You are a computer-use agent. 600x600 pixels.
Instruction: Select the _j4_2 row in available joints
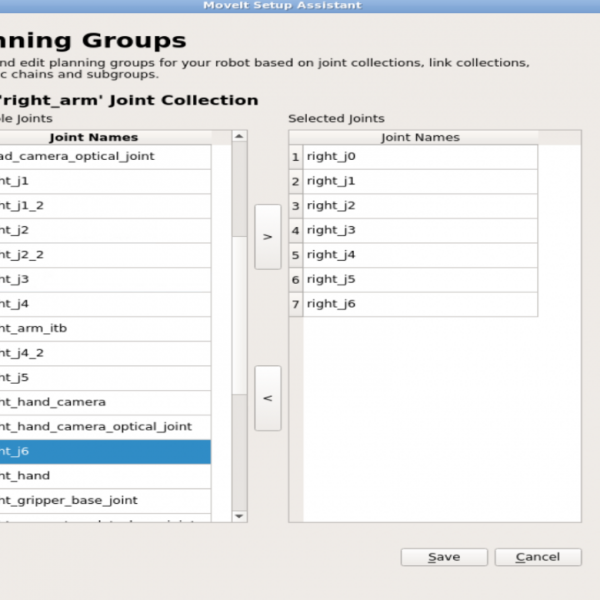[105, 353]
